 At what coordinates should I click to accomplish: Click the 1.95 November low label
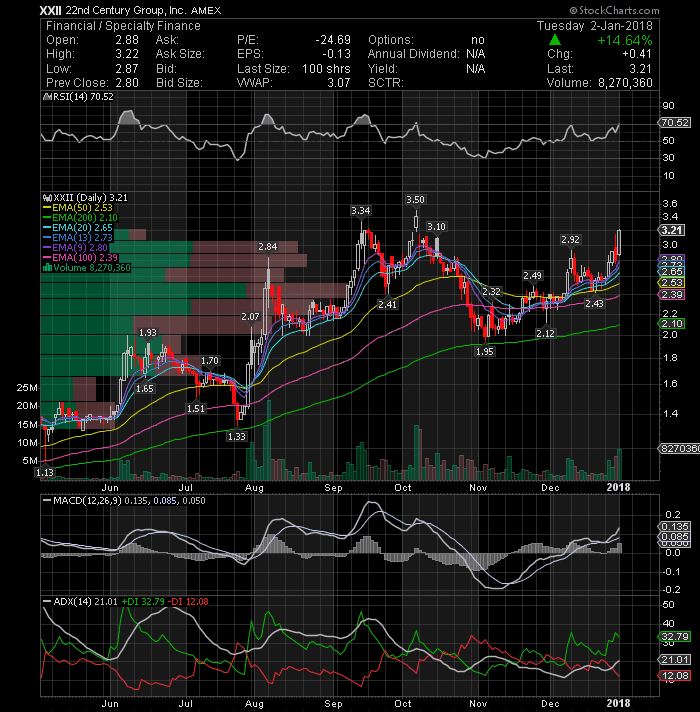tap(485, 351)
